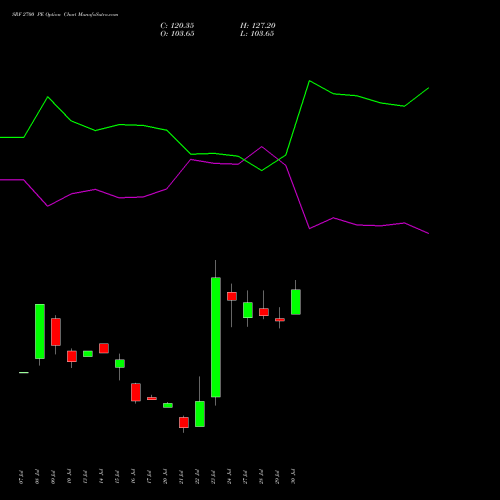Click the red candle for 24 Jul

point(232,296)
